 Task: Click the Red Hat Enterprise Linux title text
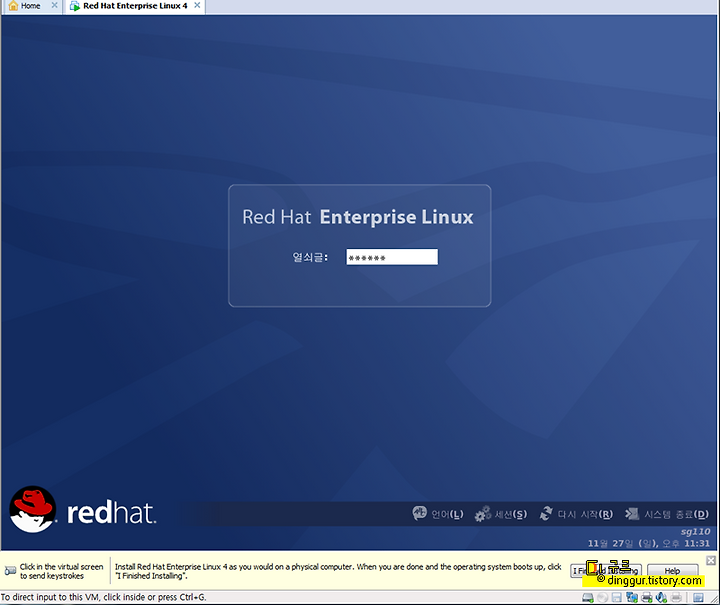(358, 217)
